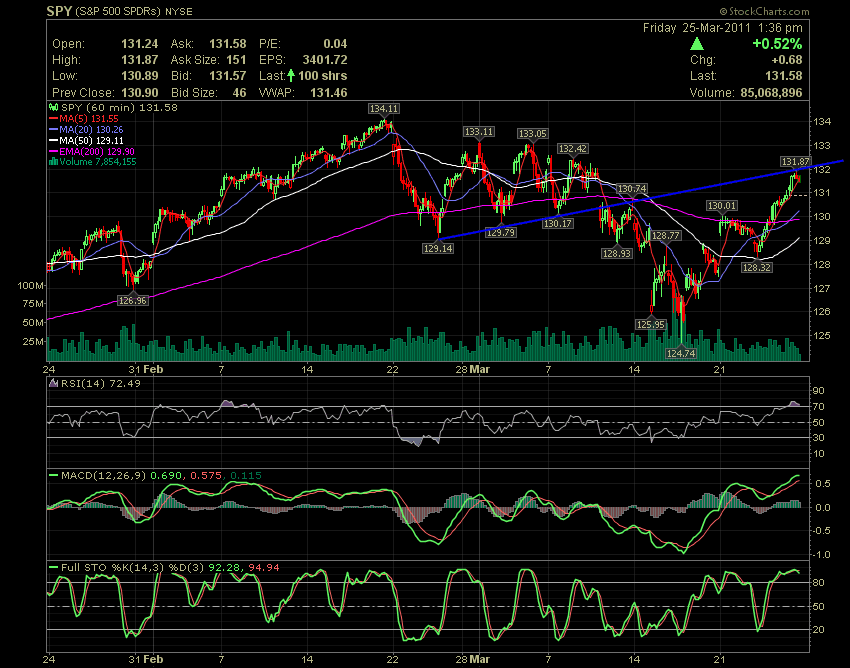
Task: Click the Prev Close value 130.90
Action: click(x=140, y=93)
